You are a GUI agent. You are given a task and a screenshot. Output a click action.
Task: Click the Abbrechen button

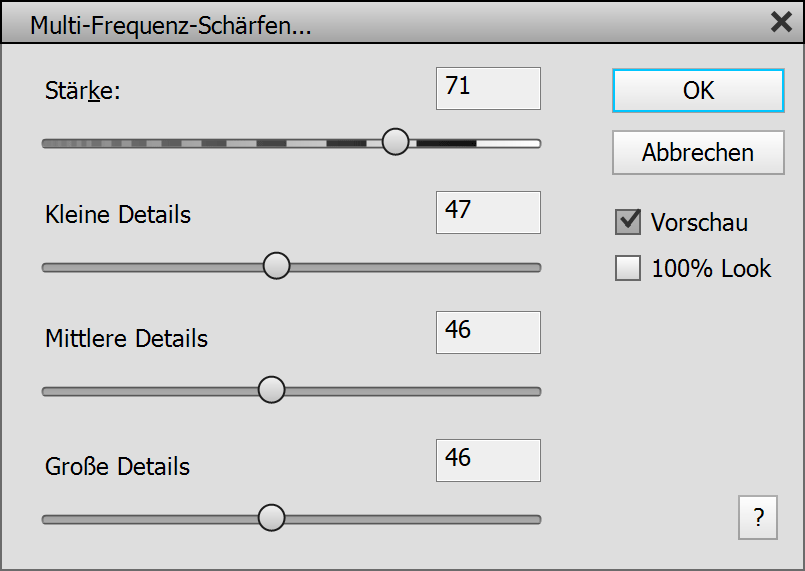point(698,153)
